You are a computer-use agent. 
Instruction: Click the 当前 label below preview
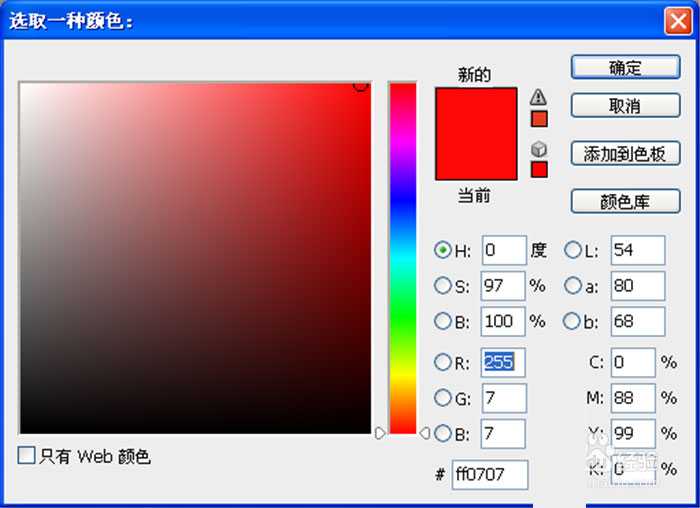pyautogui.click(x=475, y=196)
